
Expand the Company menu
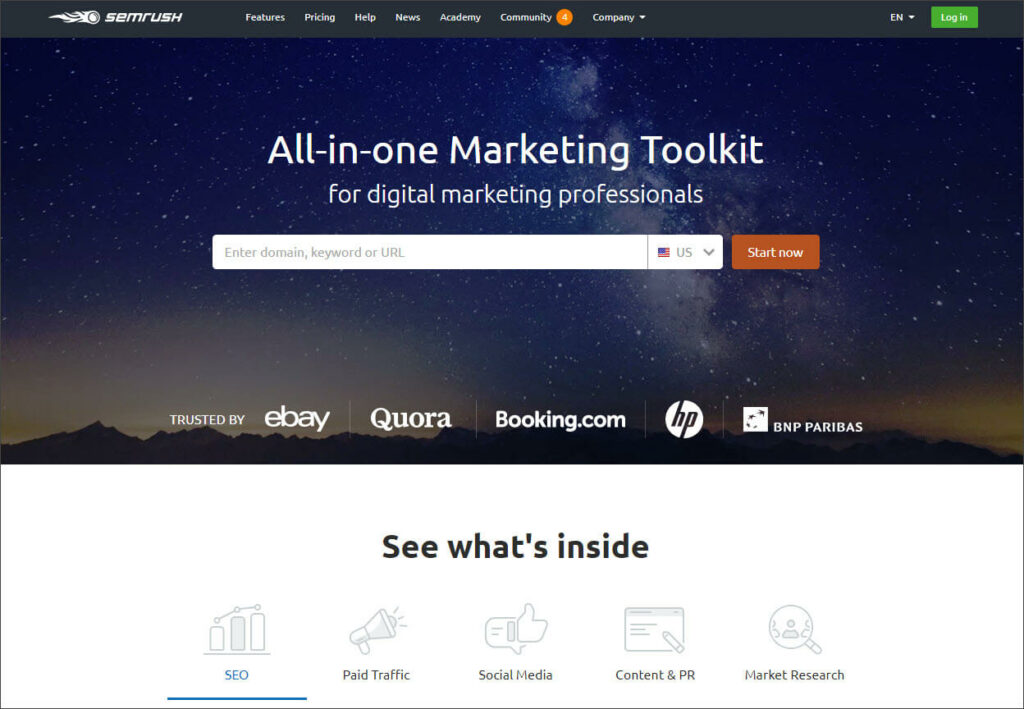click(618, 18)
